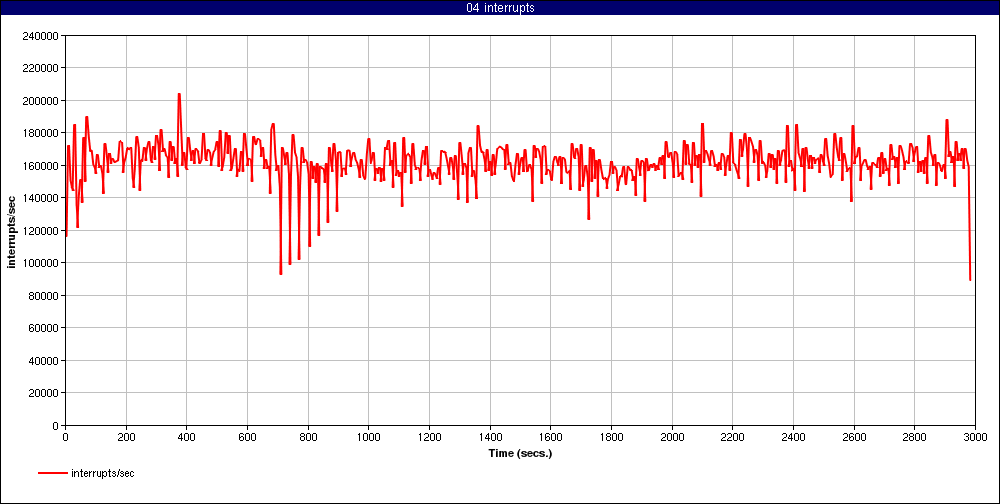Click the vertical "interrupts/sec" y-axis title
Viewport: 1000px width, 504px height.
pos(12,230)
